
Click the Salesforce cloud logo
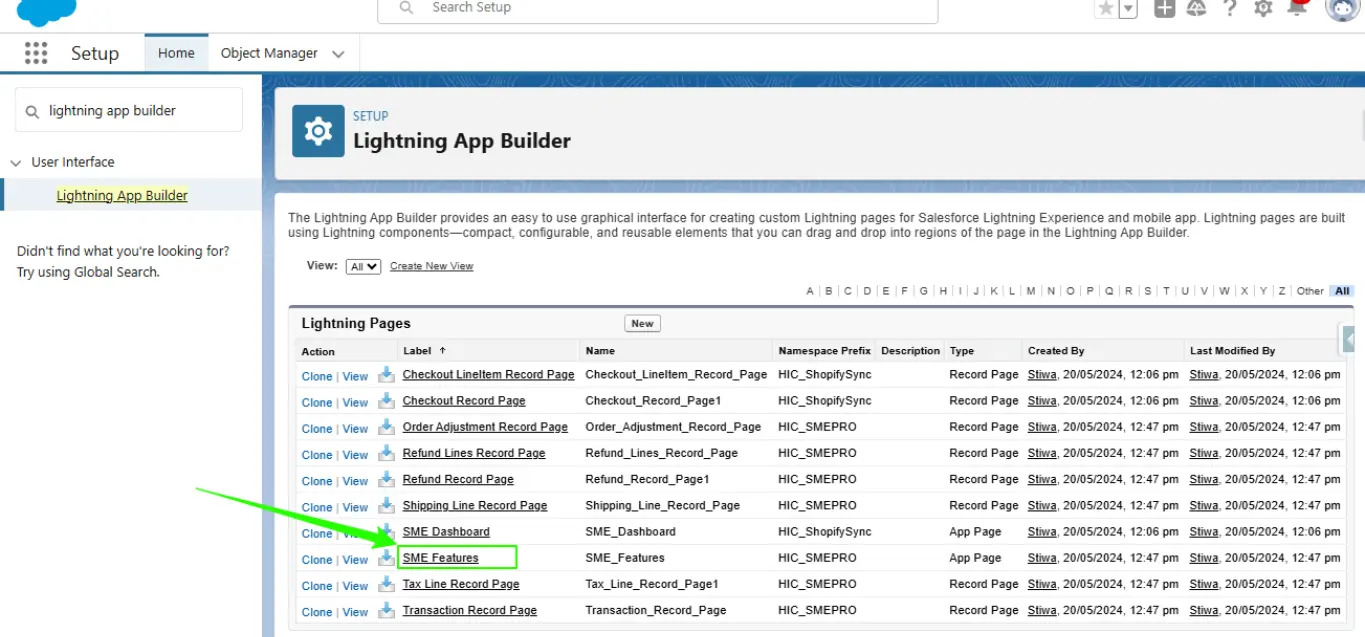point(47,12)
